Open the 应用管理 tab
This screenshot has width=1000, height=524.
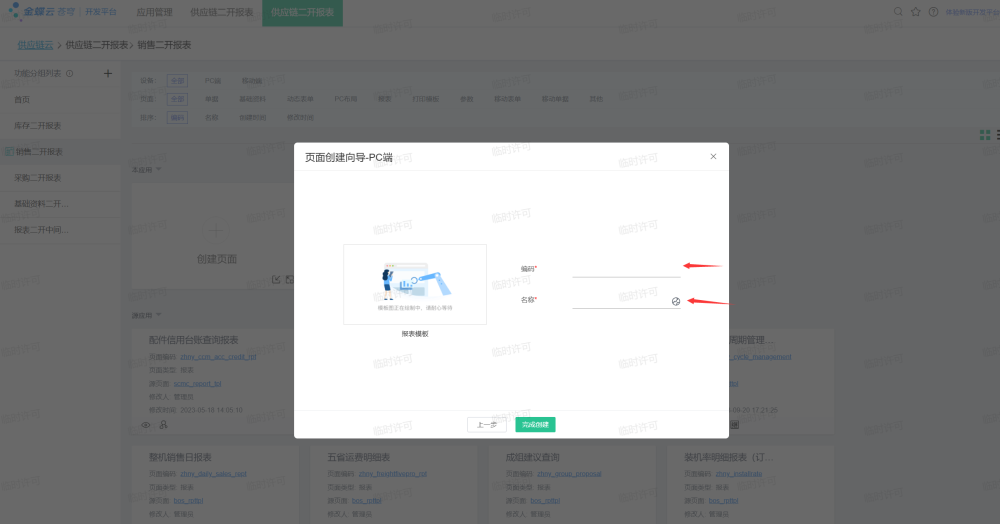click(x=154, y=12)
